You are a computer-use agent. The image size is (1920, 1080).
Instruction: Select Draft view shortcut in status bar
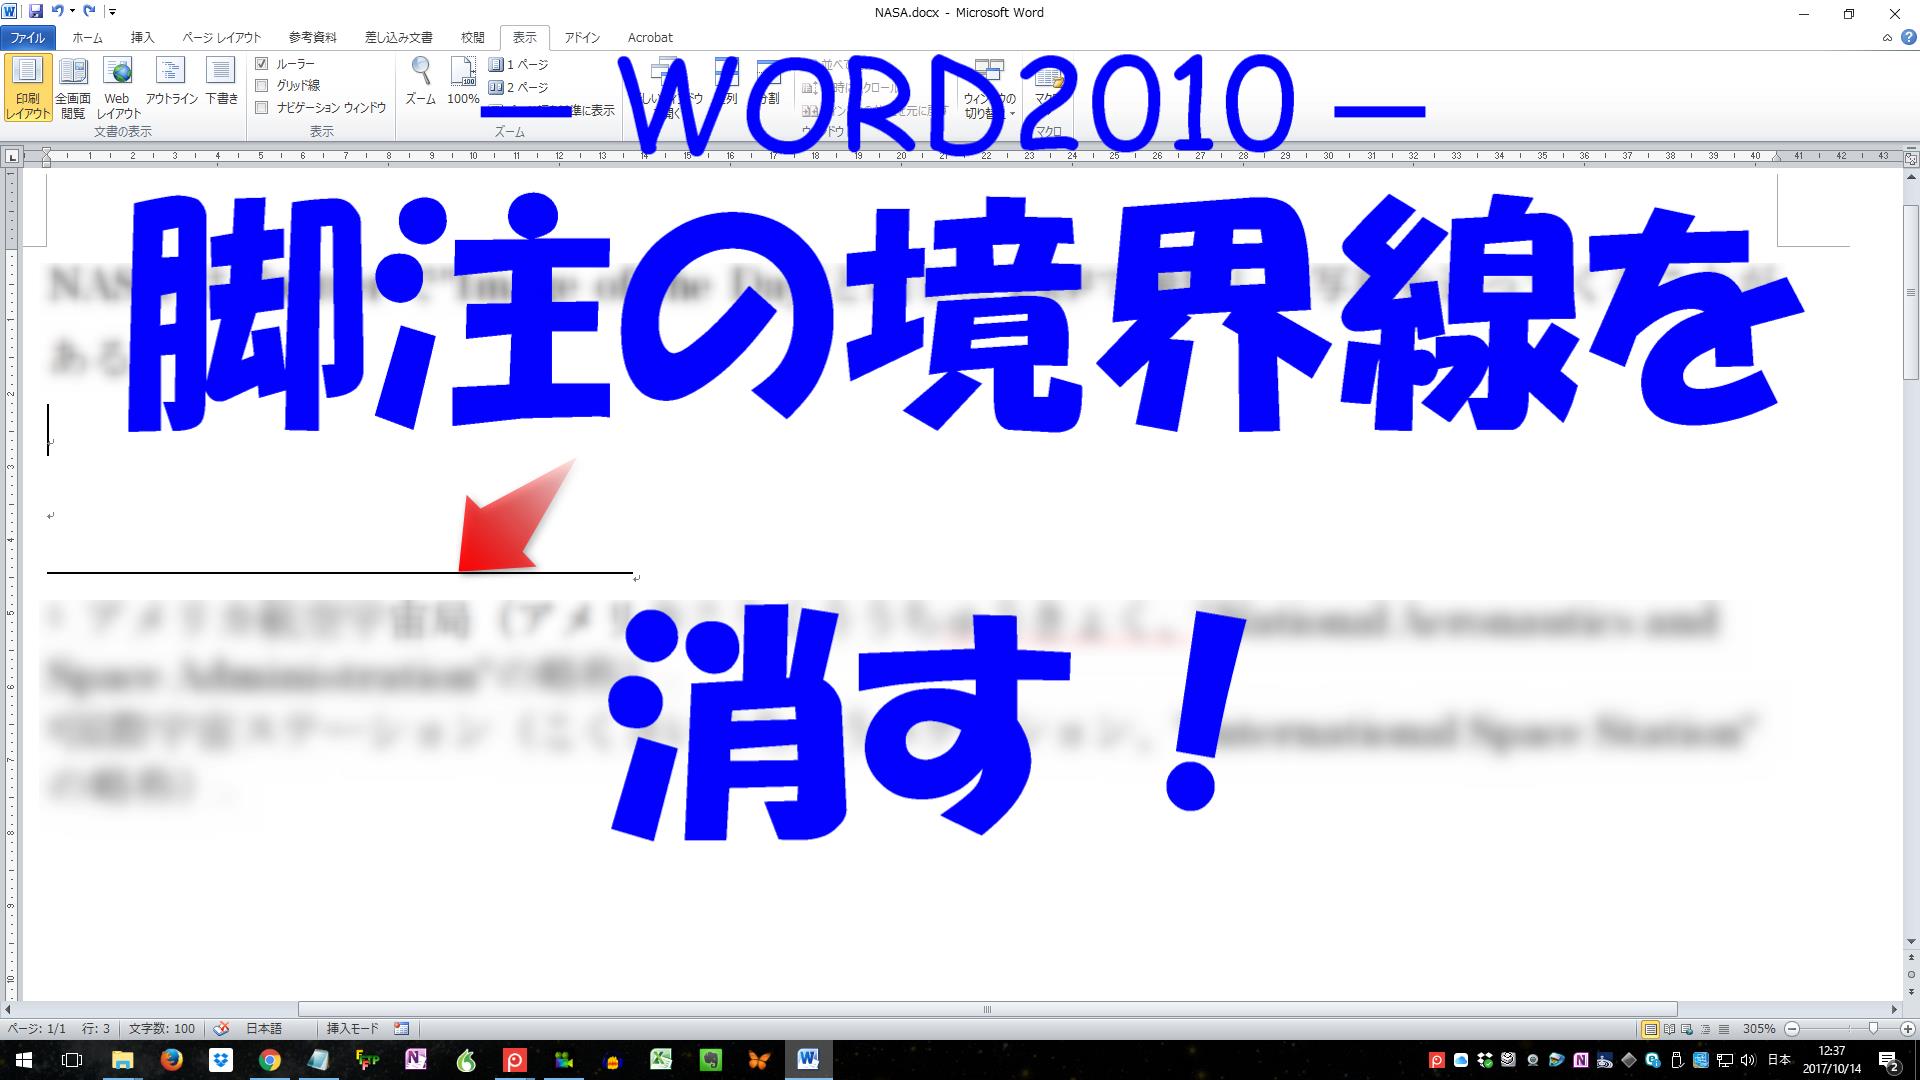pos(1724,1028)
